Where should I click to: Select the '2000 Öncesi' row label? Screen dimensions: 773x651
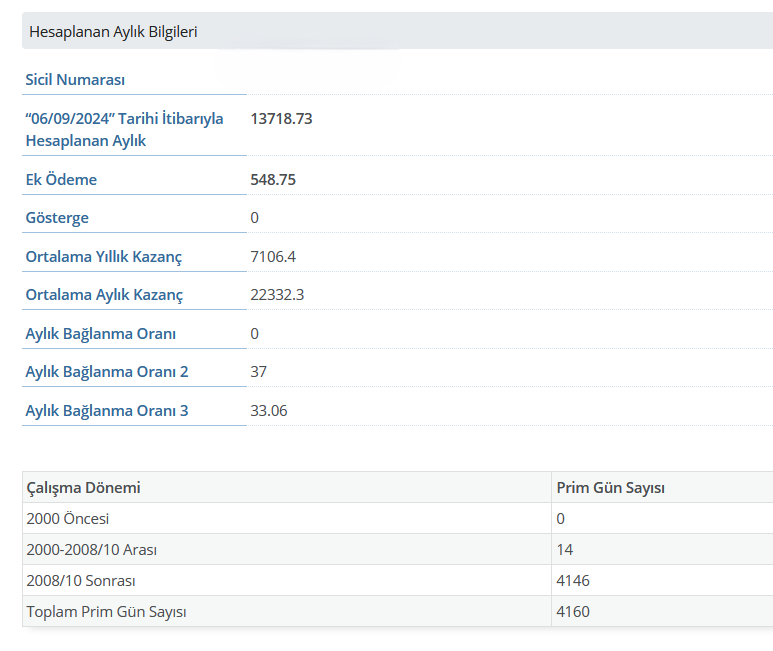(x=68, y=518)
